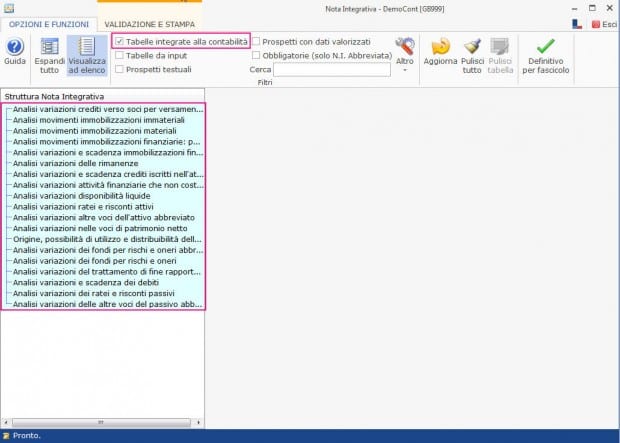The image size is (620, 443).
Task: Switch to Validazione e Stampa tab
Action: pyautogui.click(x=149, y=25)
